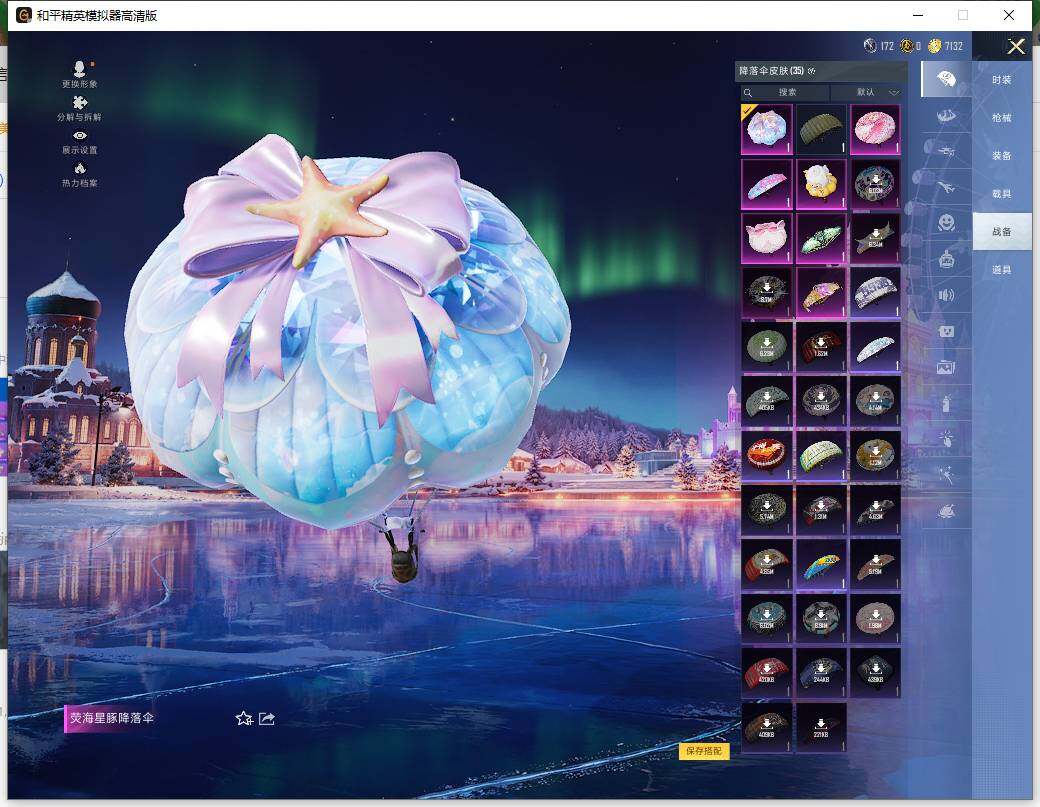Select the airplane category icon
The width and height of the screenshot is (1040, 807).
[946, 188]
